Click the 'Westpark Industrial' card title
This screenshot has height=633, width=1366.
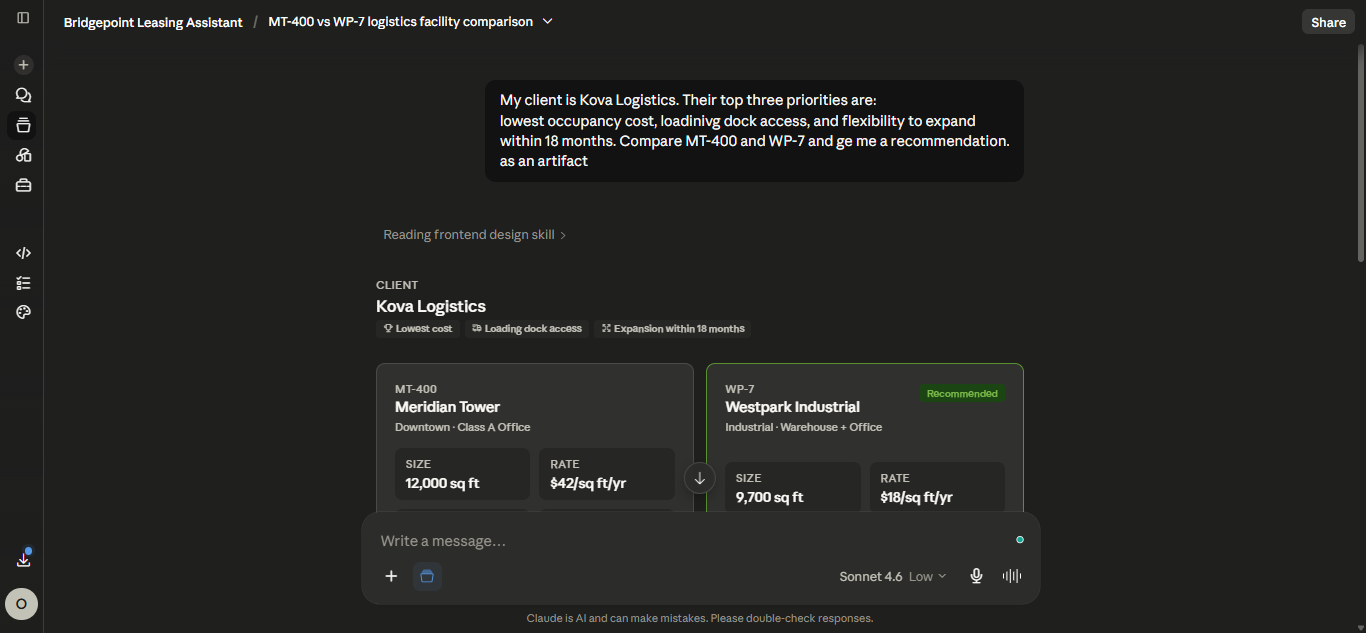click(792, 407)
